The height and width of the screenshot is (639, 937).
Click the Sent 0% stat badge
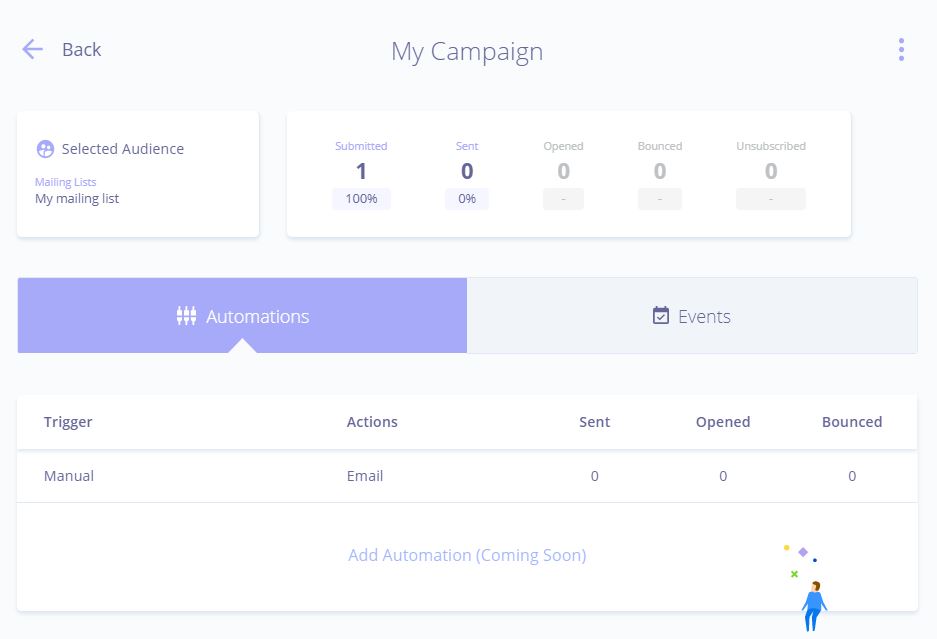click(467, 198)
